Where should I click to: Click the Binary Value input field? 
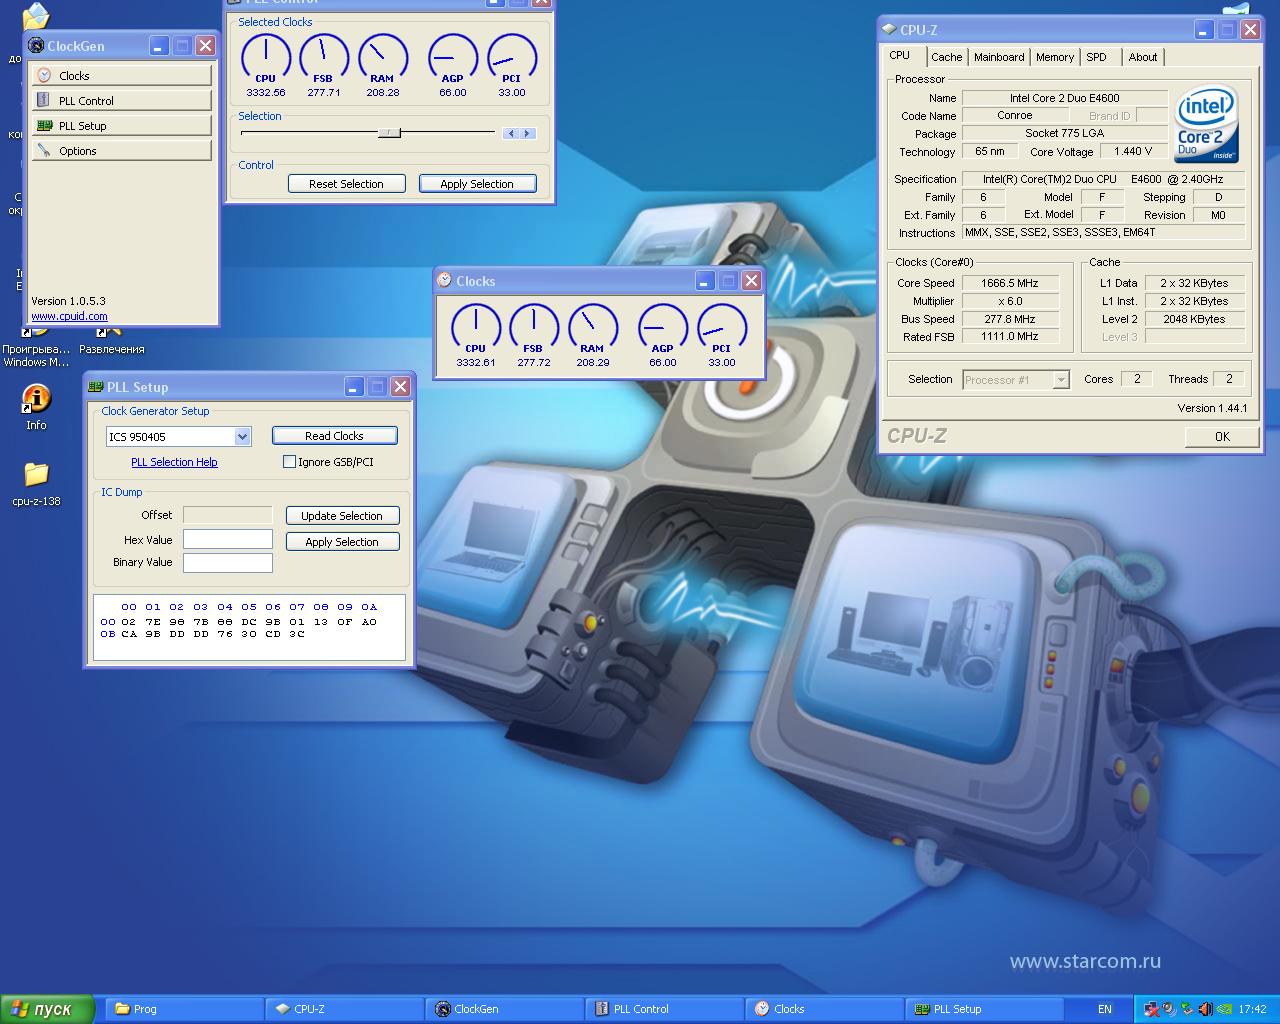coord(228,563)
